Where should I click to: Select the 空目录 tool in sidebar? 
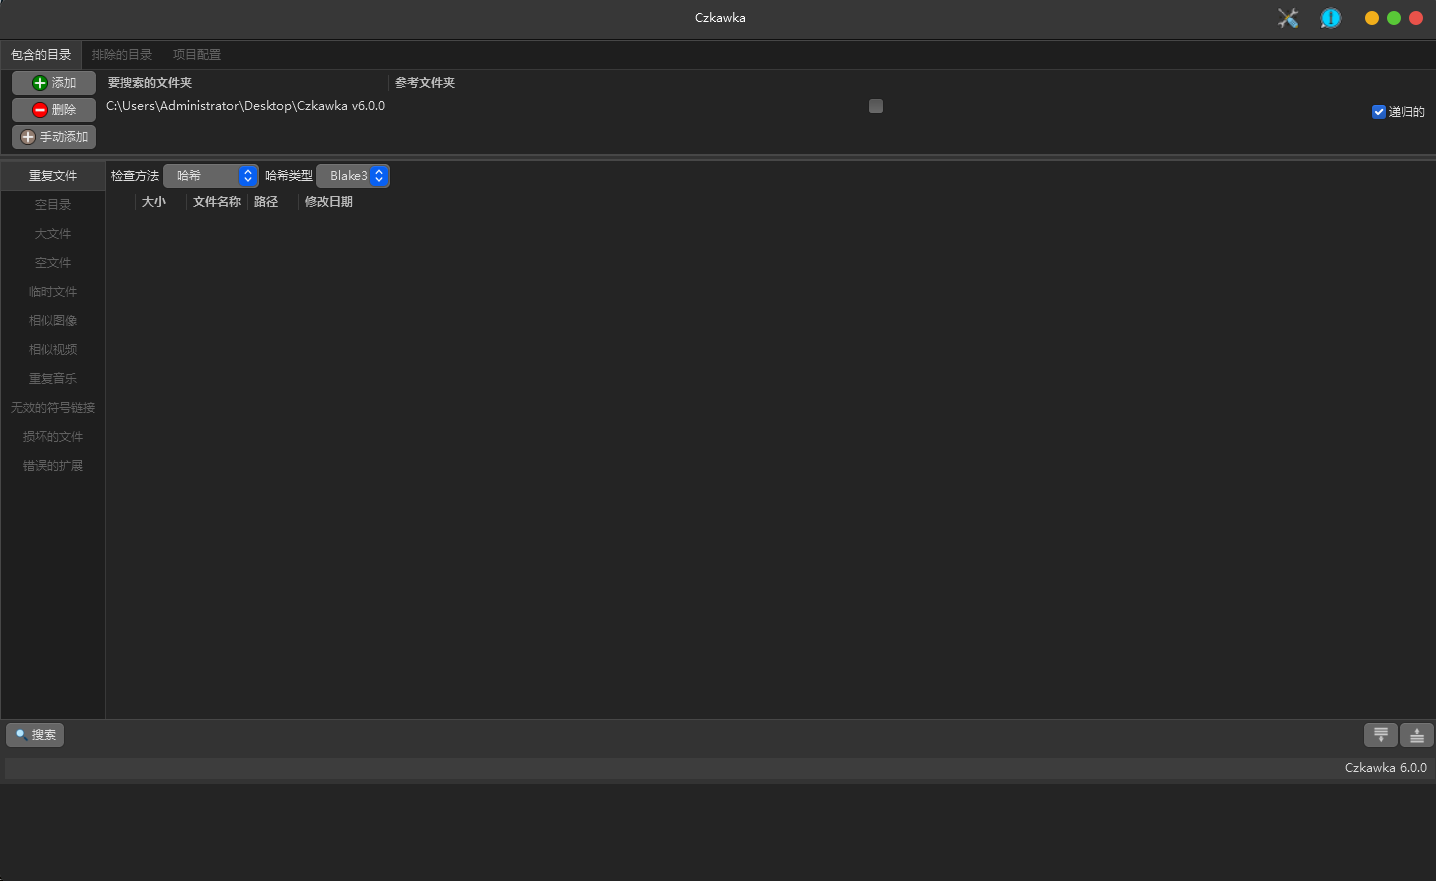tap(53, 205)
